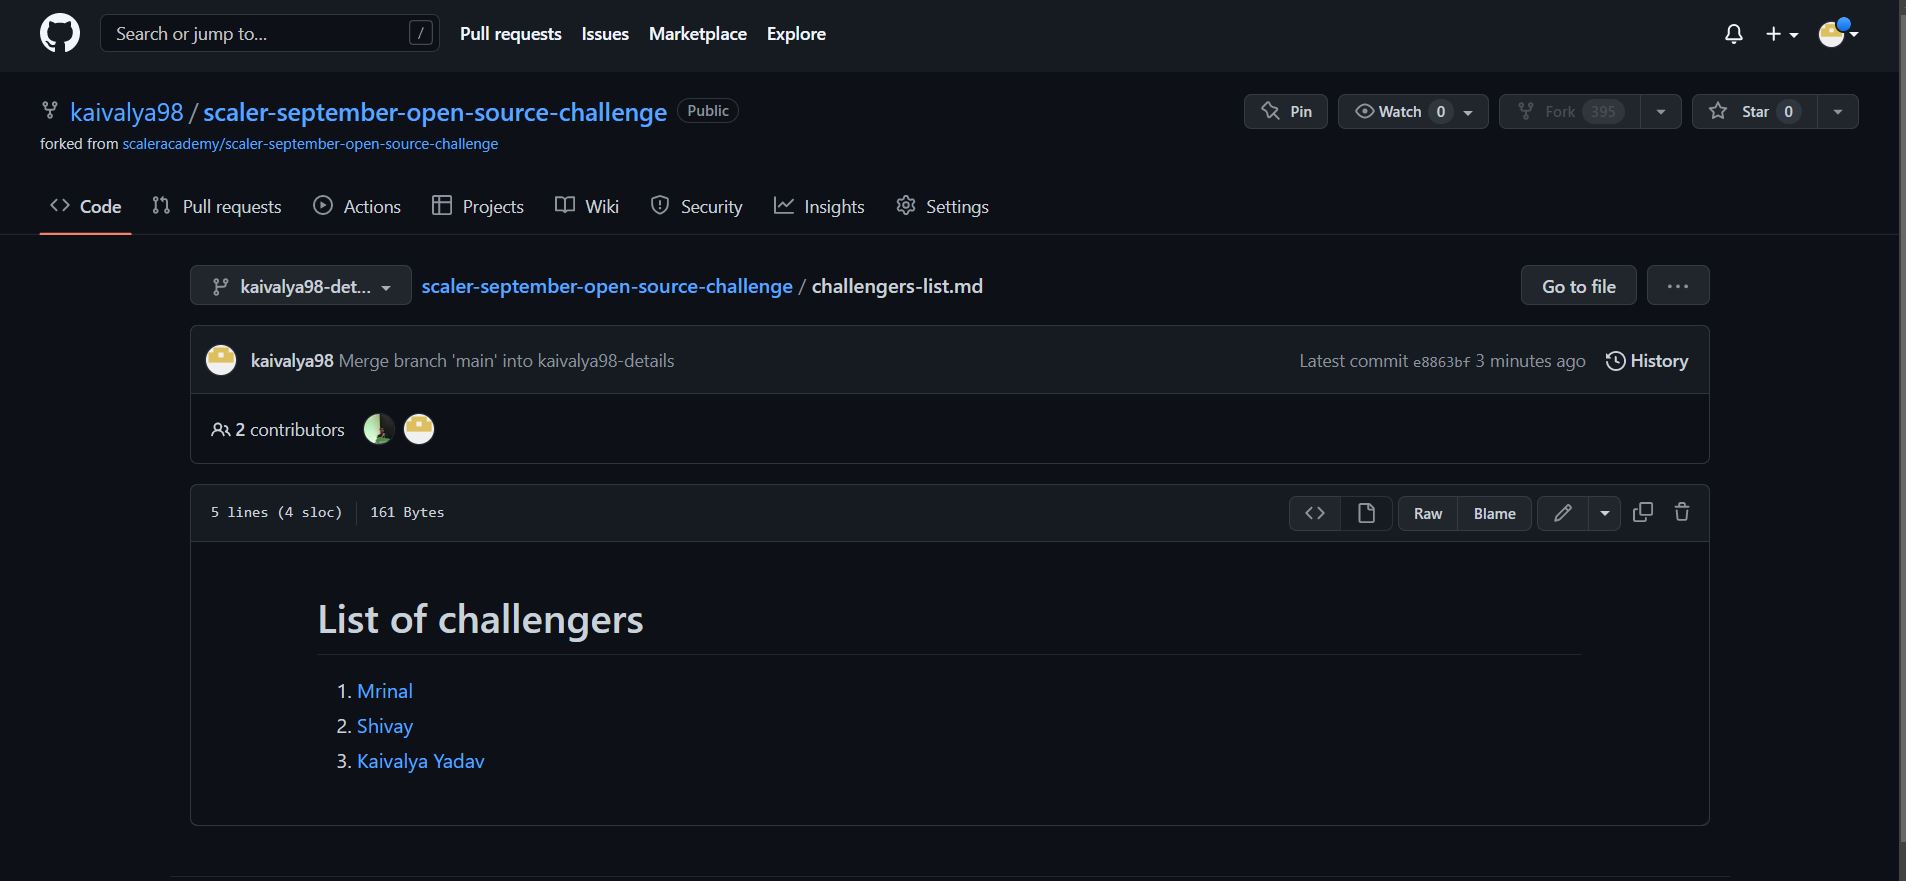
Task: Click Go to file button
Action: click(x=1579, y=286)
